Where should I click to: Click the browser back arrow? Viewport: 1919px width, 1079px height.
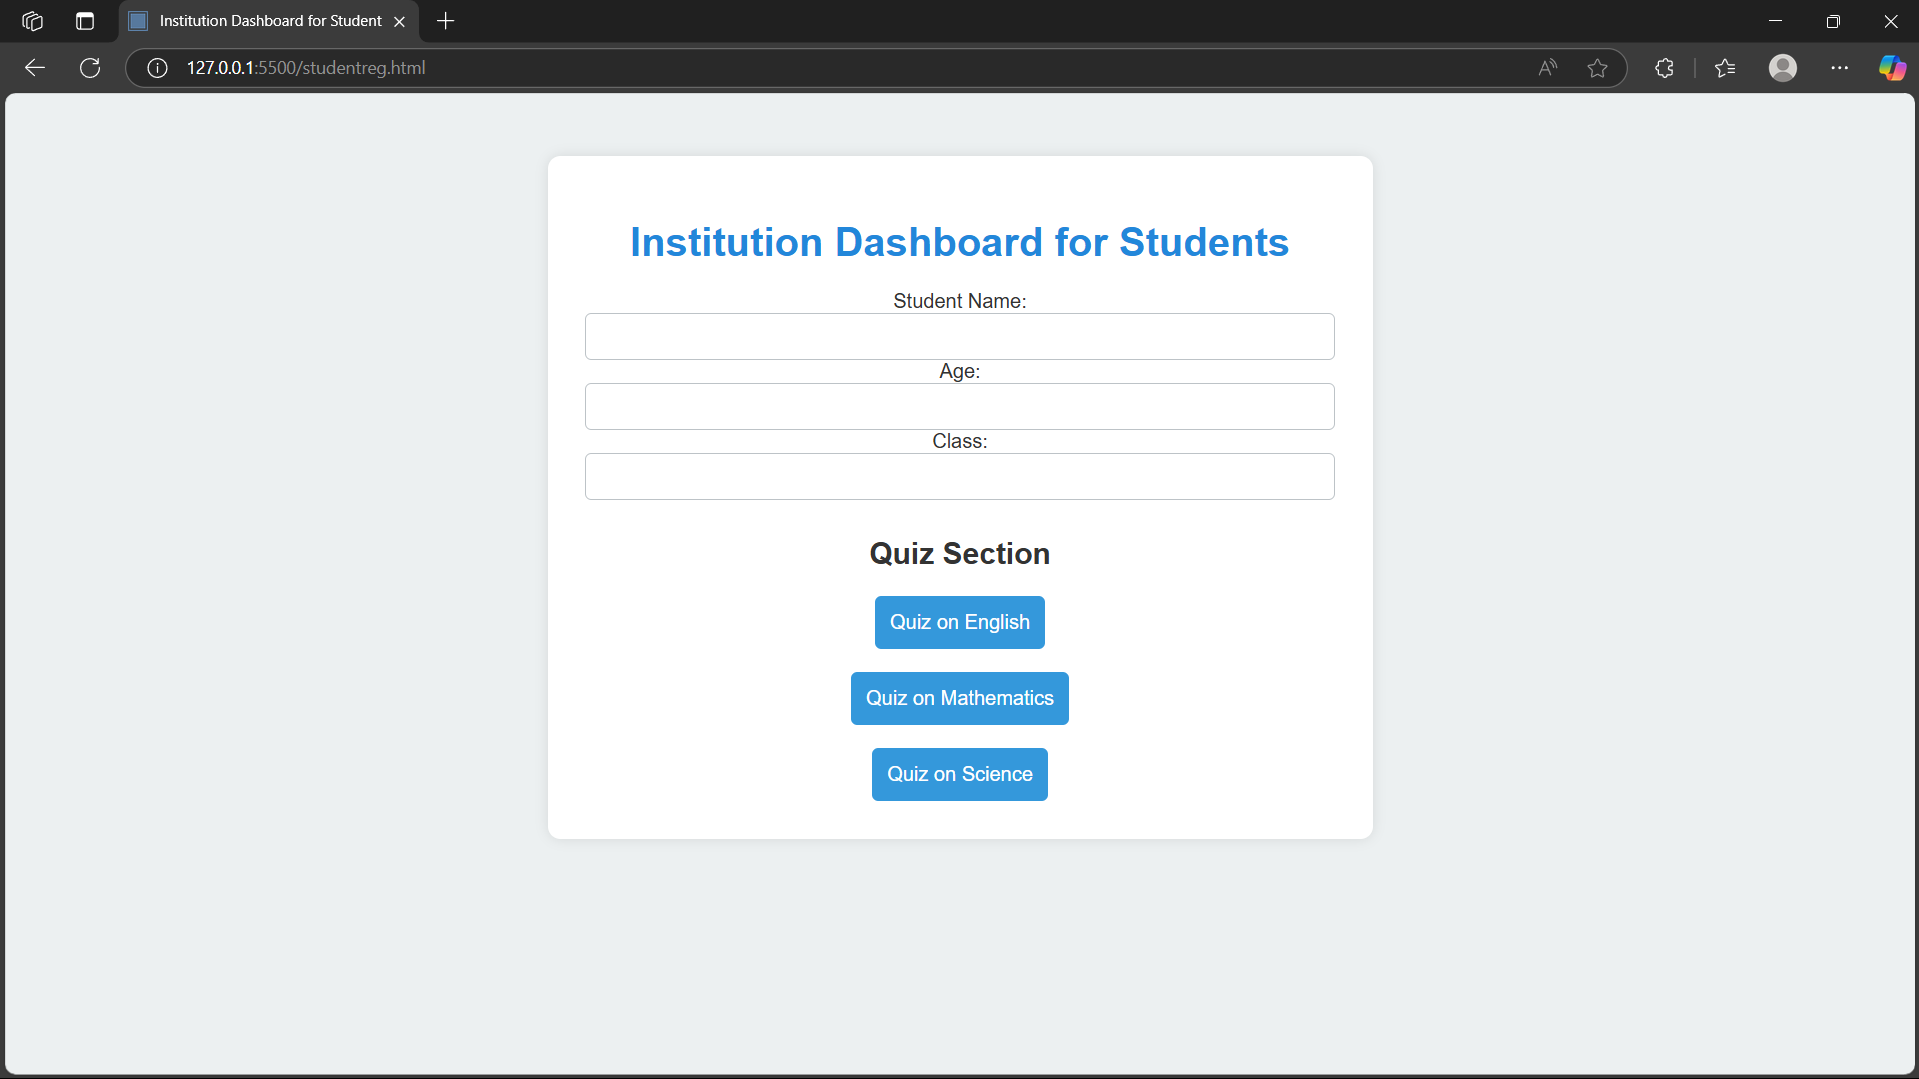pyautogui.click(x=35, y=68)
